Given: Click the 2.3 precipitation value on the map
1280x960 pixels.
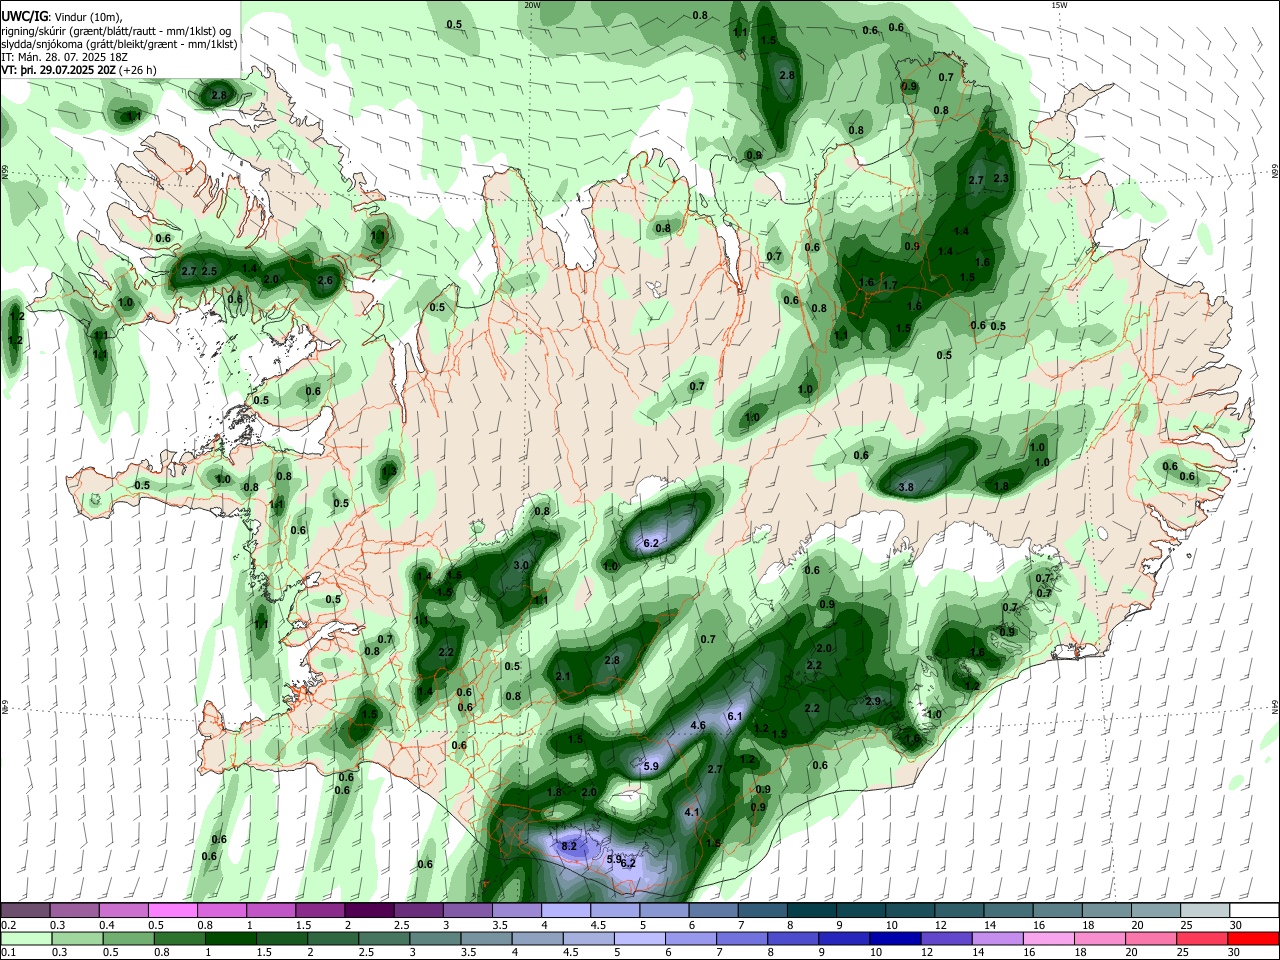Looking at the screenshot, I should coord(1001,178).
